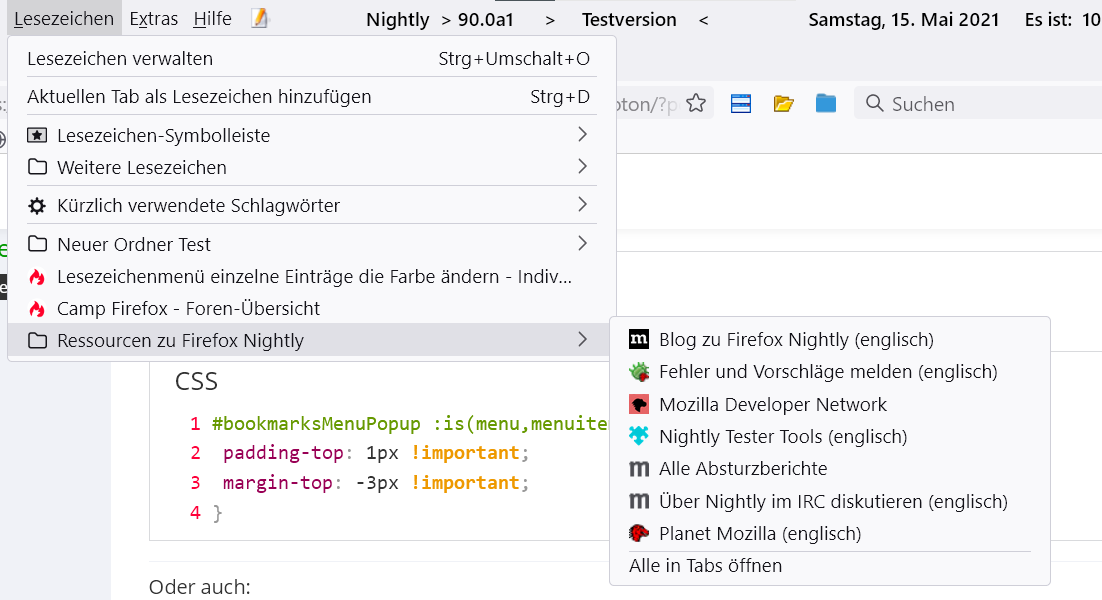Open Mozilla Developer Network bookmark
Viewport: 1102px width, 600px height.
pyautogui.click(x=772, y=405)
